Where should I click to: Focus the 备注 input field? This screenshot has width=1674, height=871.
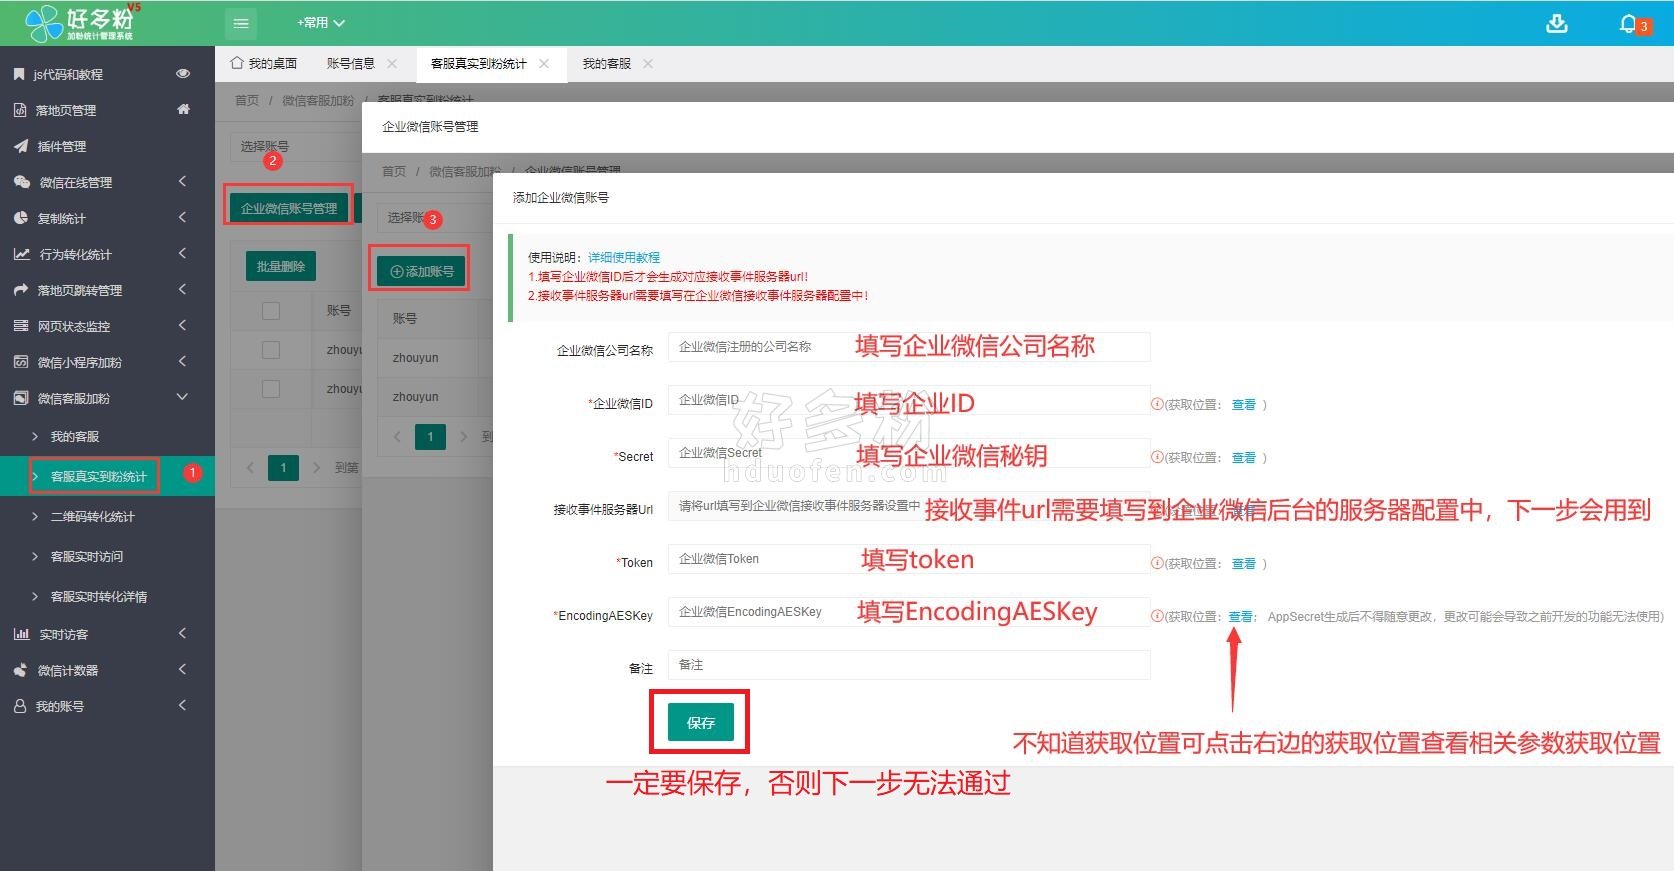909,665
